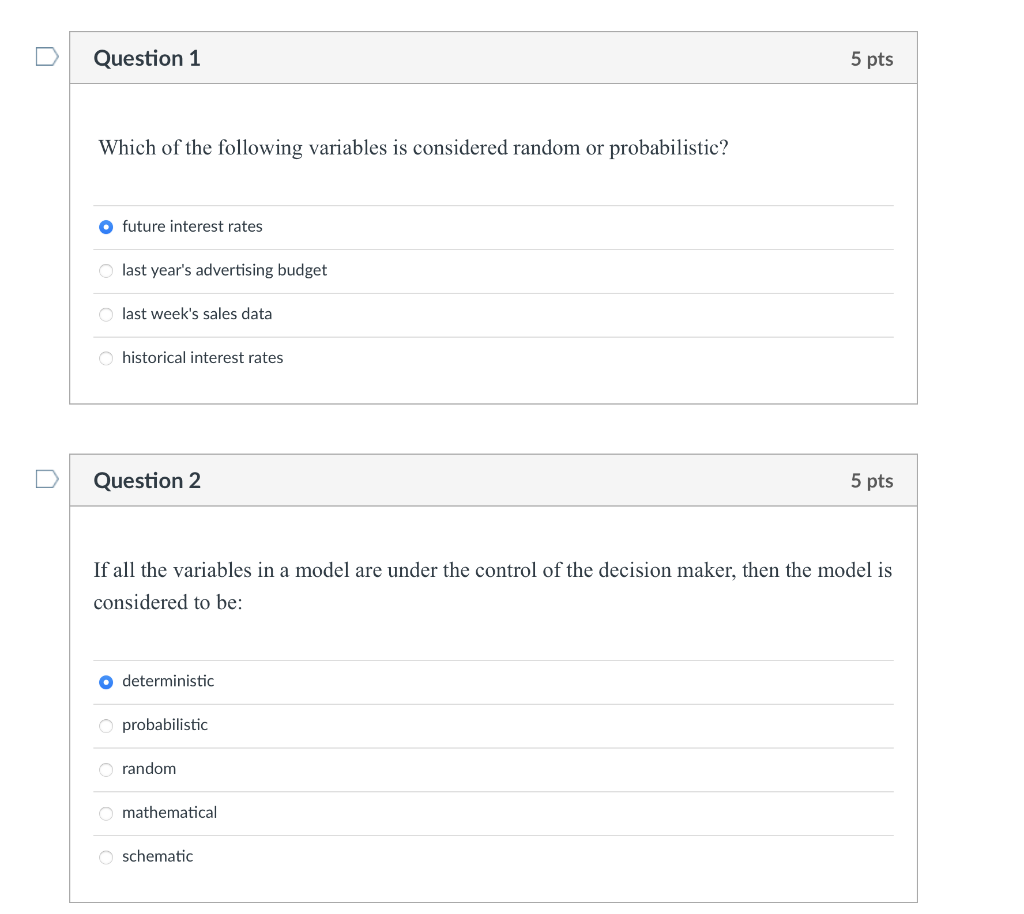
Task: Click the Question 1 prompt text
Action: point(413,148)
